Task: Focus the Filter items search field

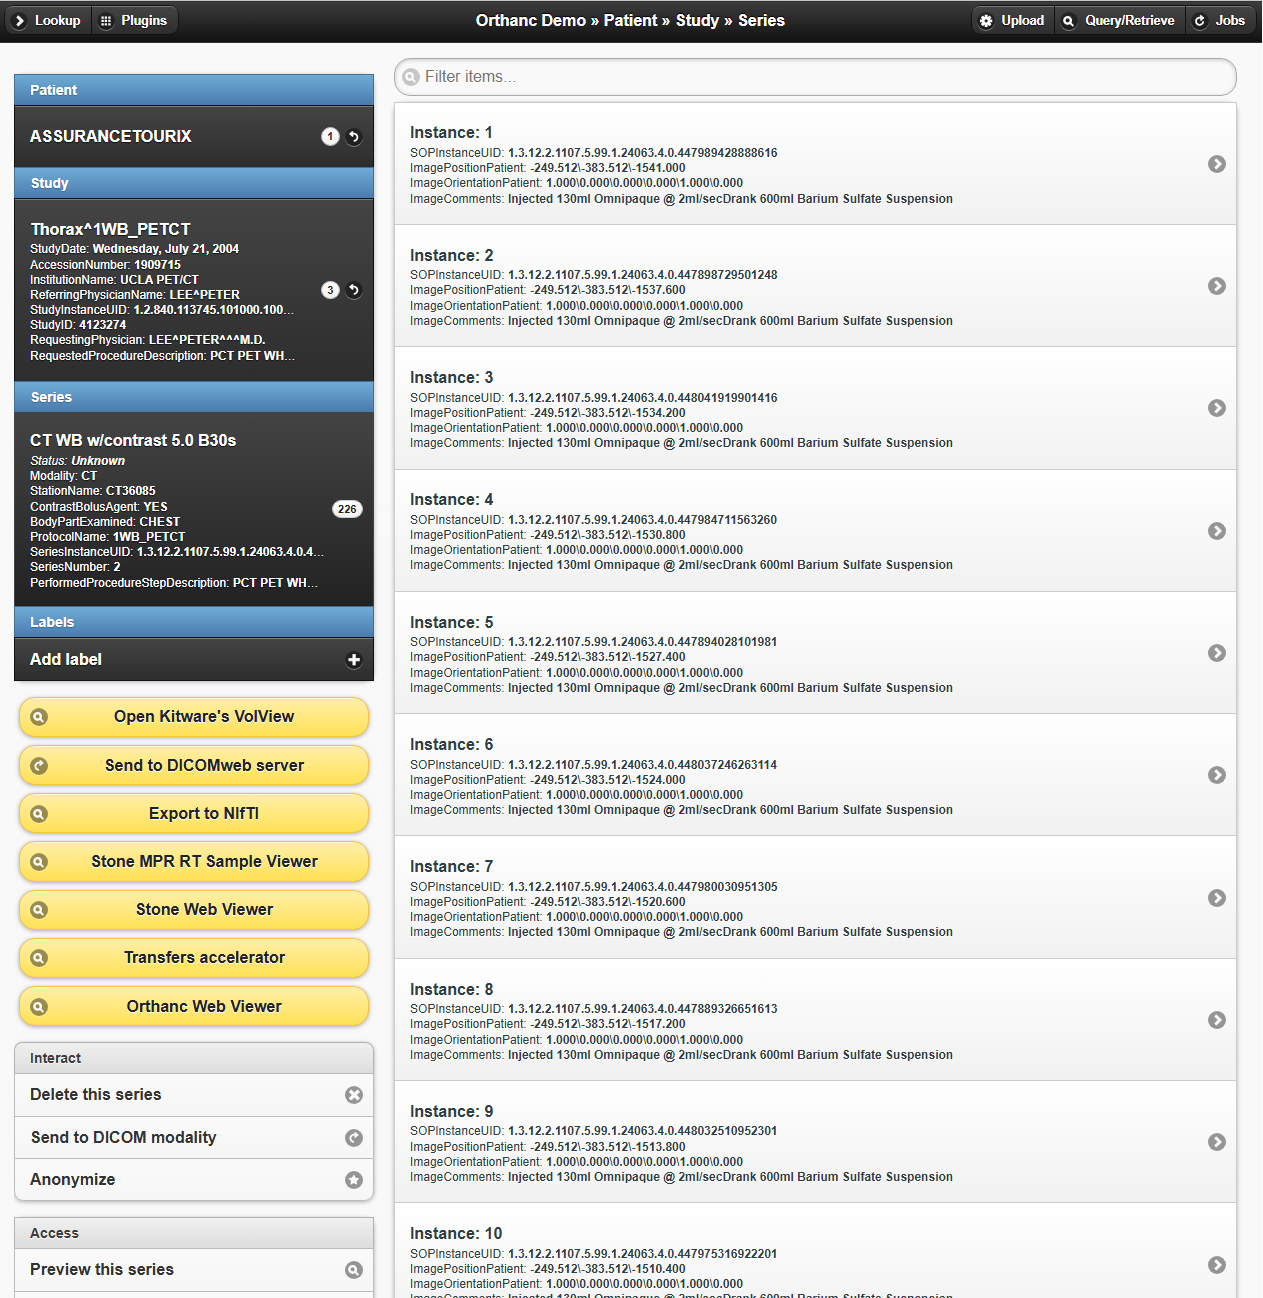Action: click(x=815, y=77)
